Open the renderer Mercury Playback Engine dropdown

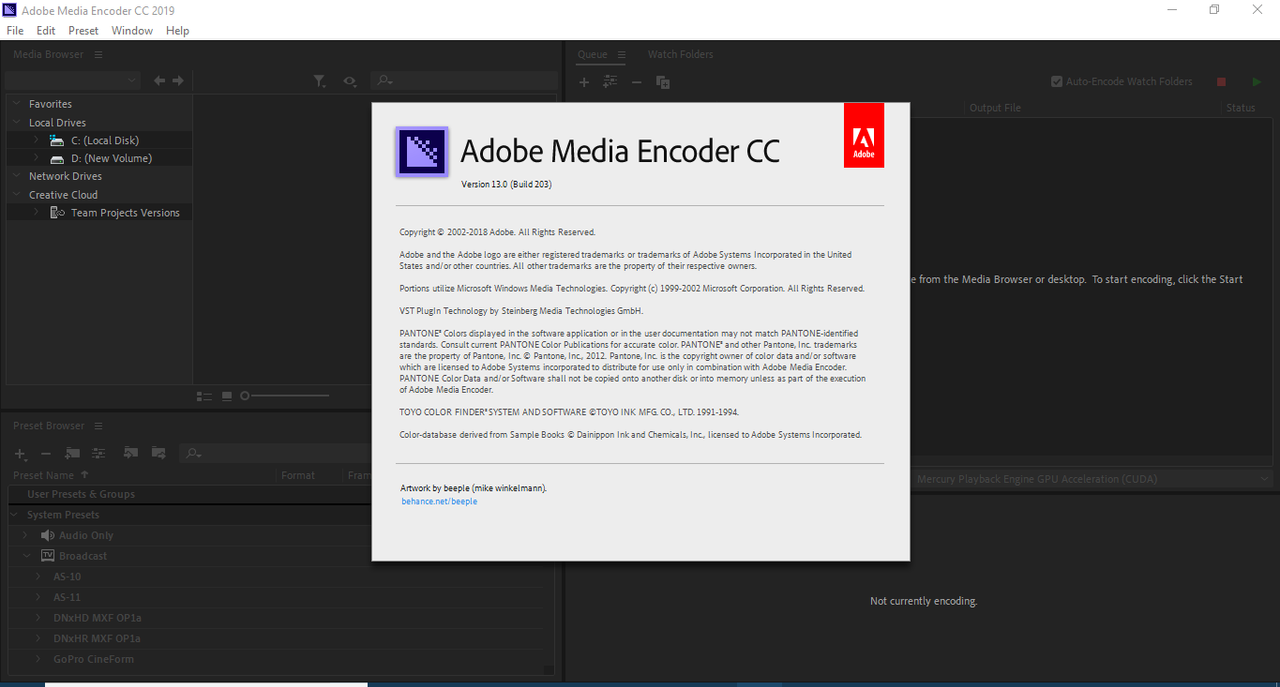1091,479
